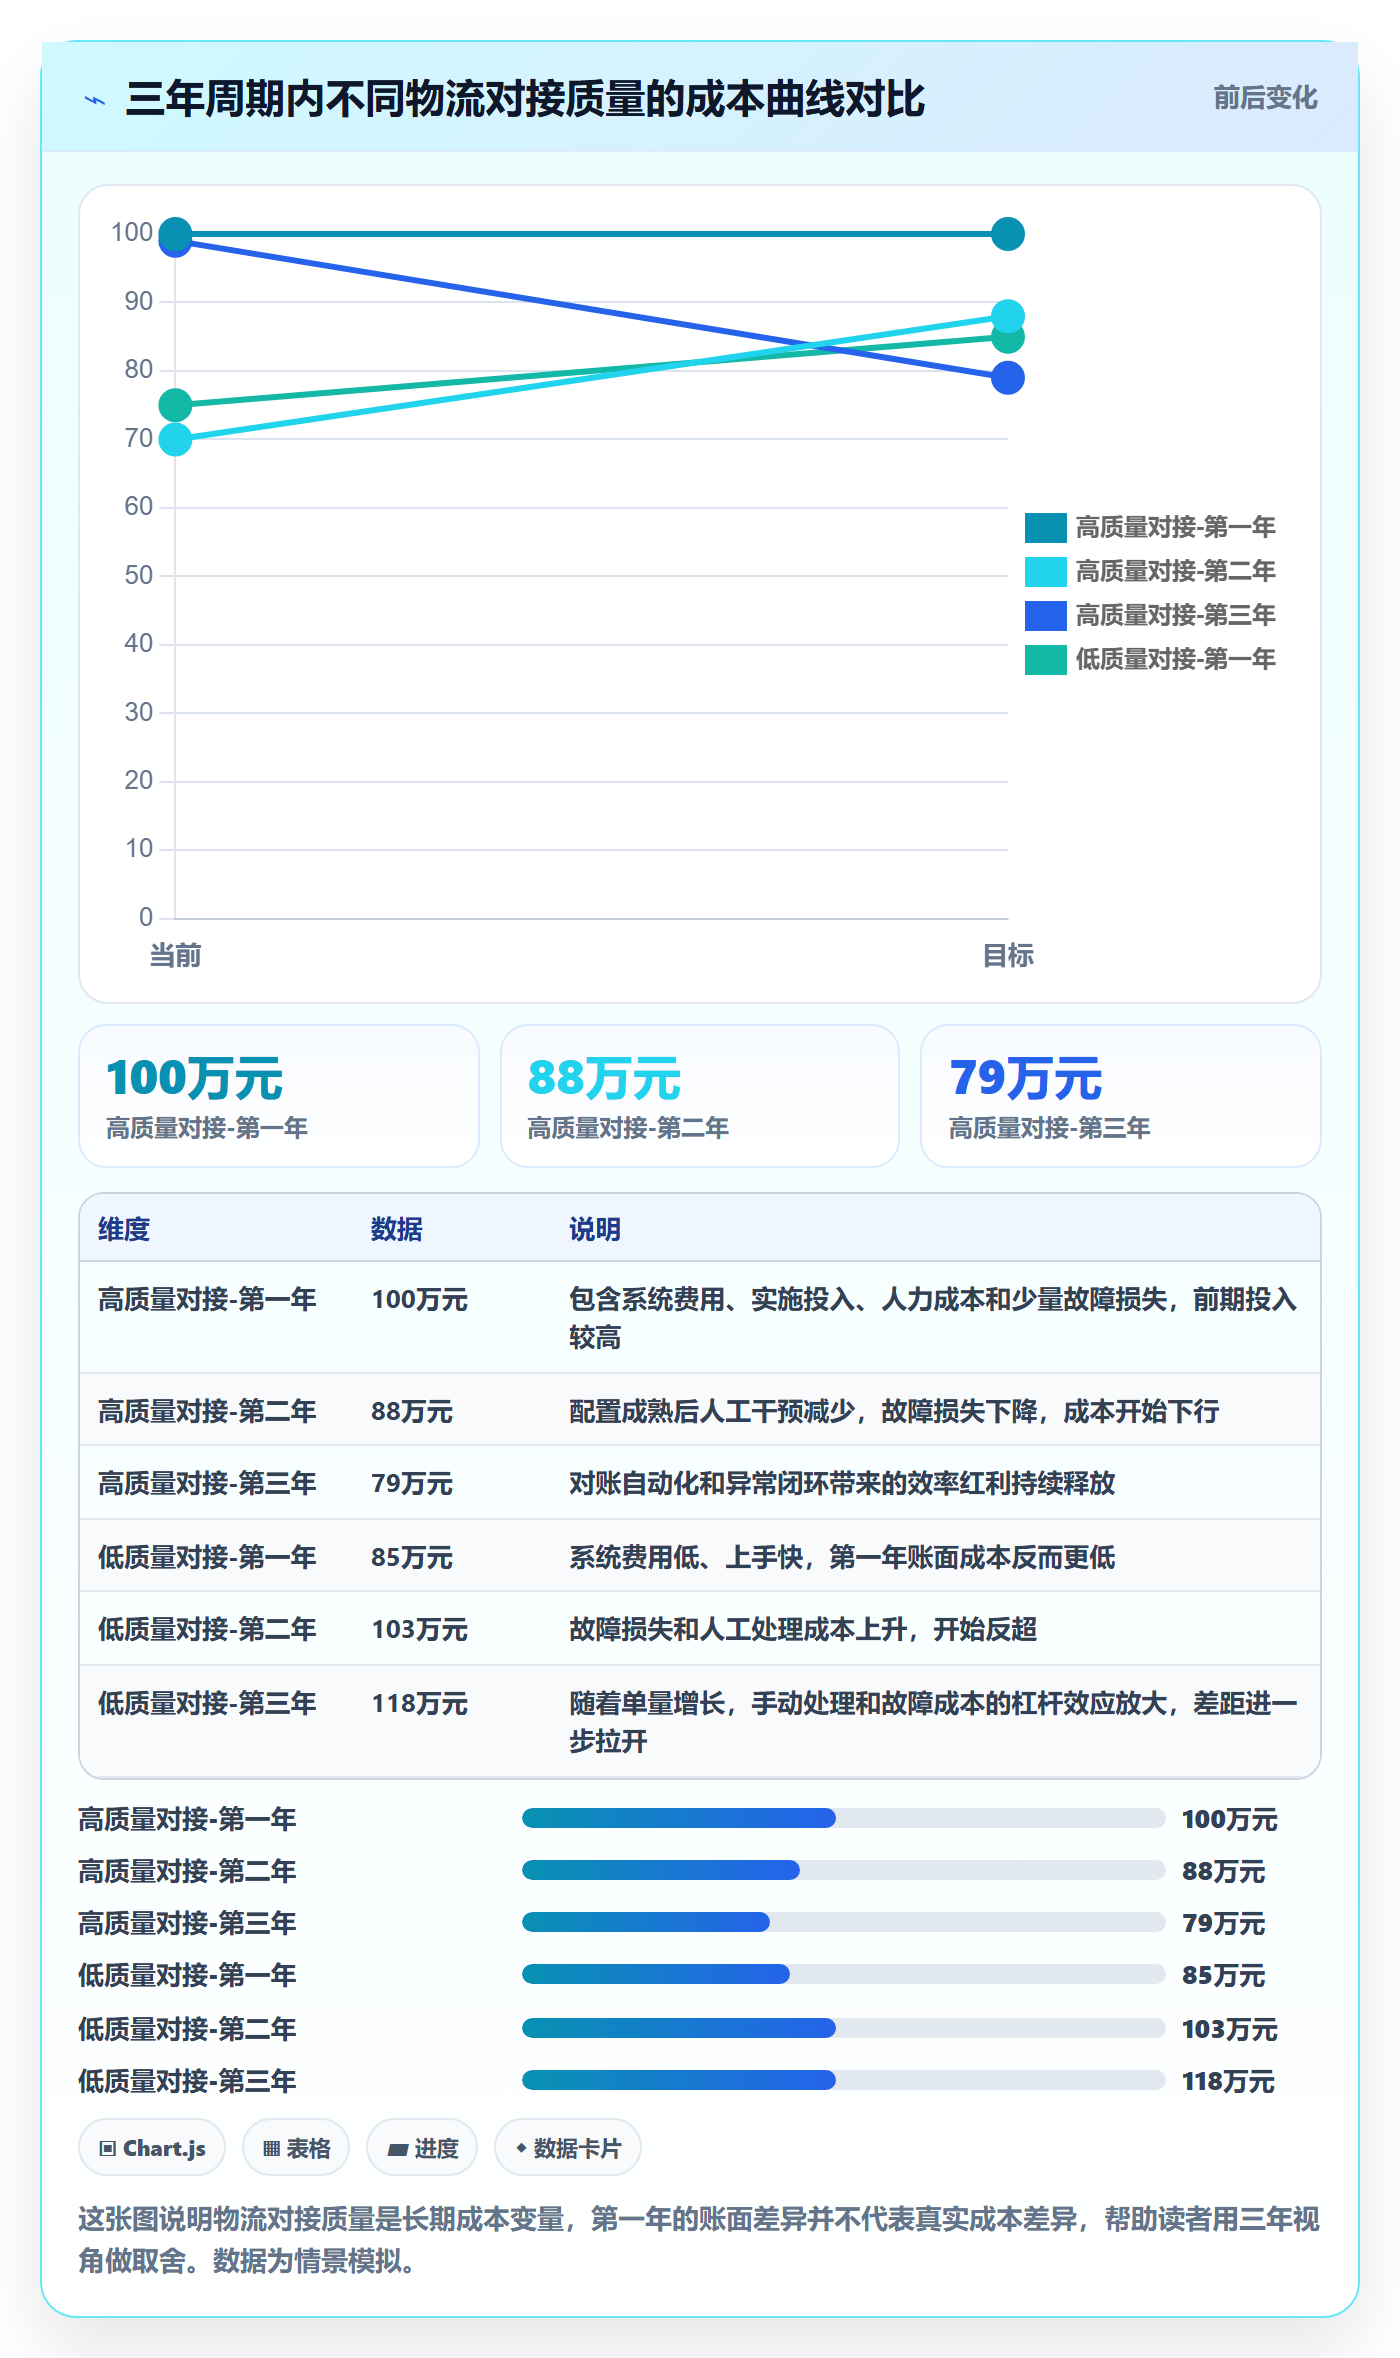Open the 88万元 data card

[x=700, y=1096]
